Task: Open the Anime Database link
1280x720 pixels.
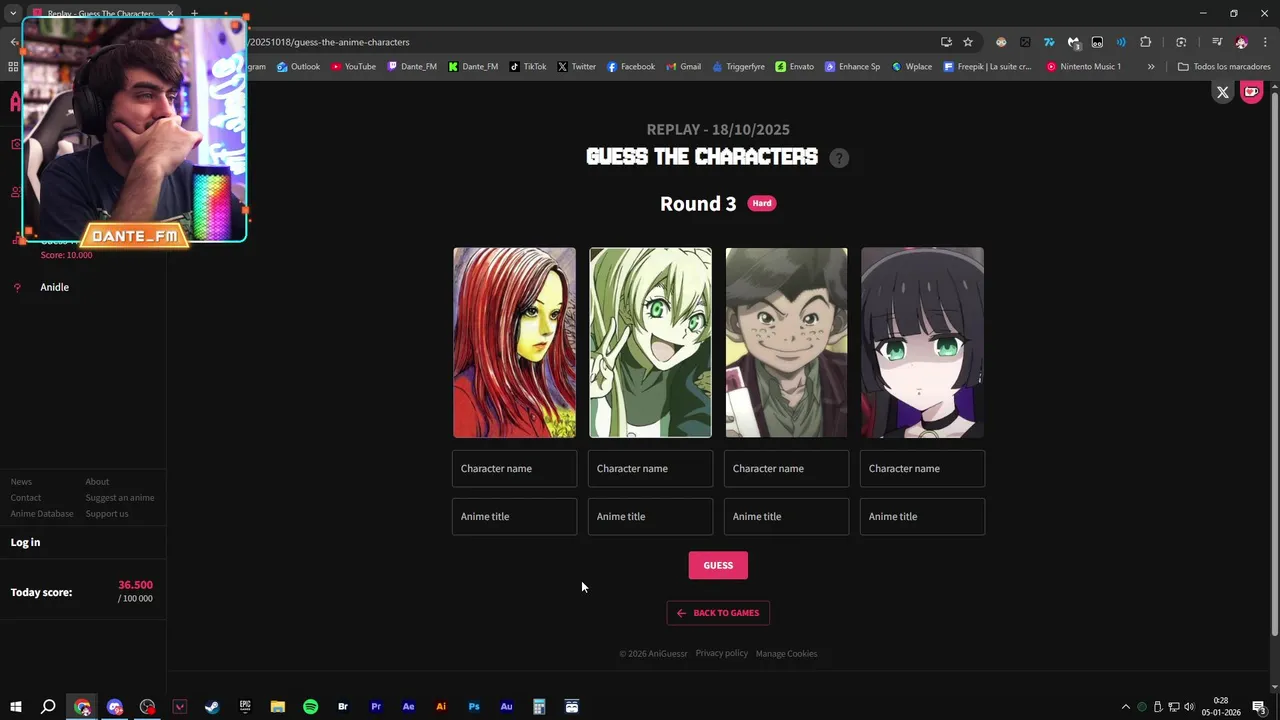Action: pyautogui.click(x=42, y=514)
